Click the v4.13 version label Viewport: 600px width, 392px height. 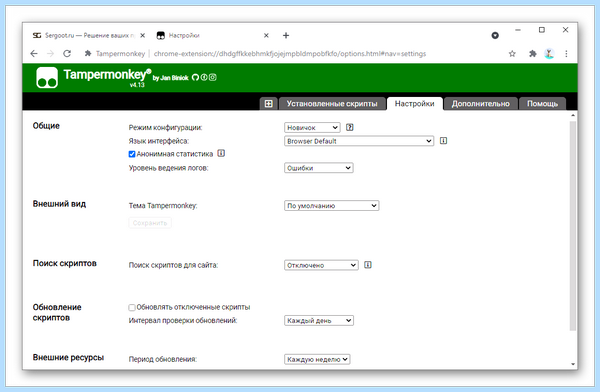pos(137,85)
